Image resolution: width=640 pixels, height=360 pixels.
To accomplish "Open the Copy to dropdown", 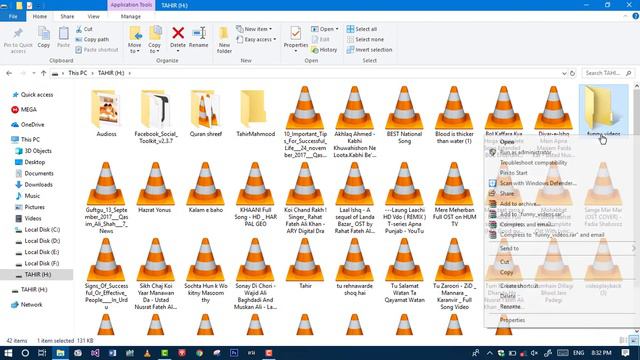I will pos(155,40).
